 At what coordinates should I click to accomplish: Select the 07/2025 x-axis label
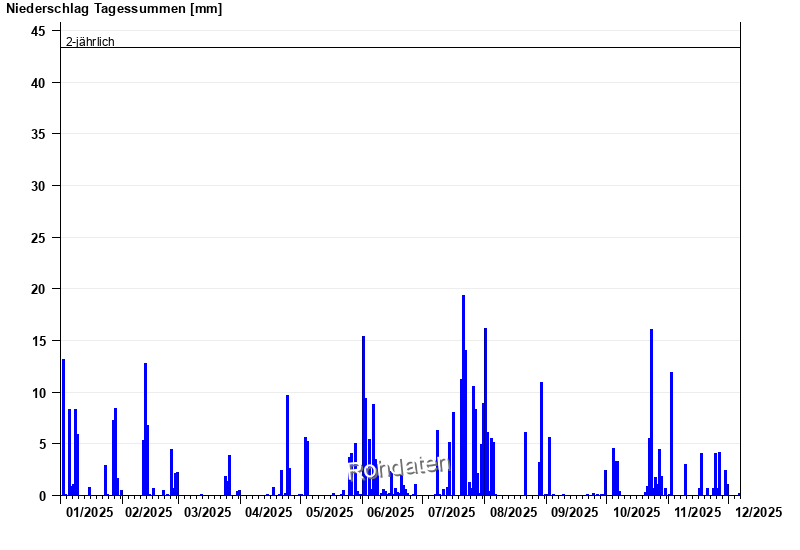(x=452, y=512)
